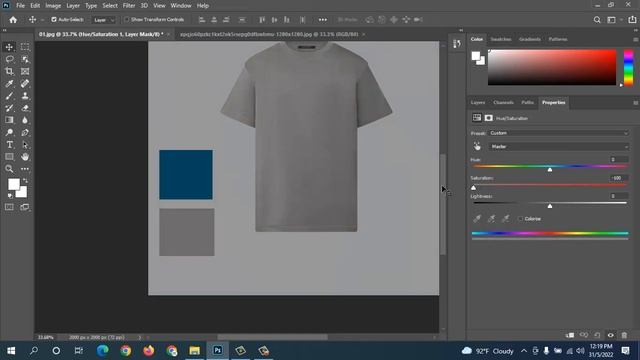Select the Clone Stamp tool
Screen dimensions: 640x360
pyautogui.click(x=25, y=96)
